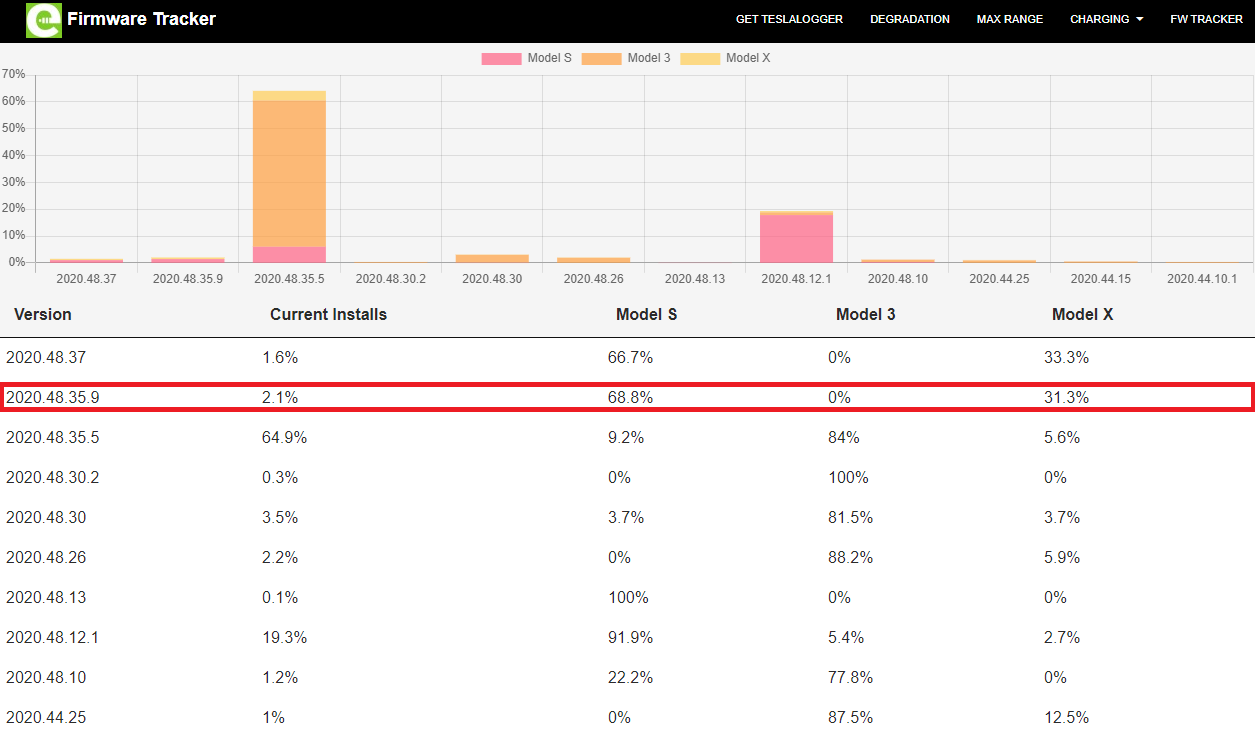Screen dimensions: 1255x737
Task: Click the 87.5% Model 3 value
Action: pos(850,717)
